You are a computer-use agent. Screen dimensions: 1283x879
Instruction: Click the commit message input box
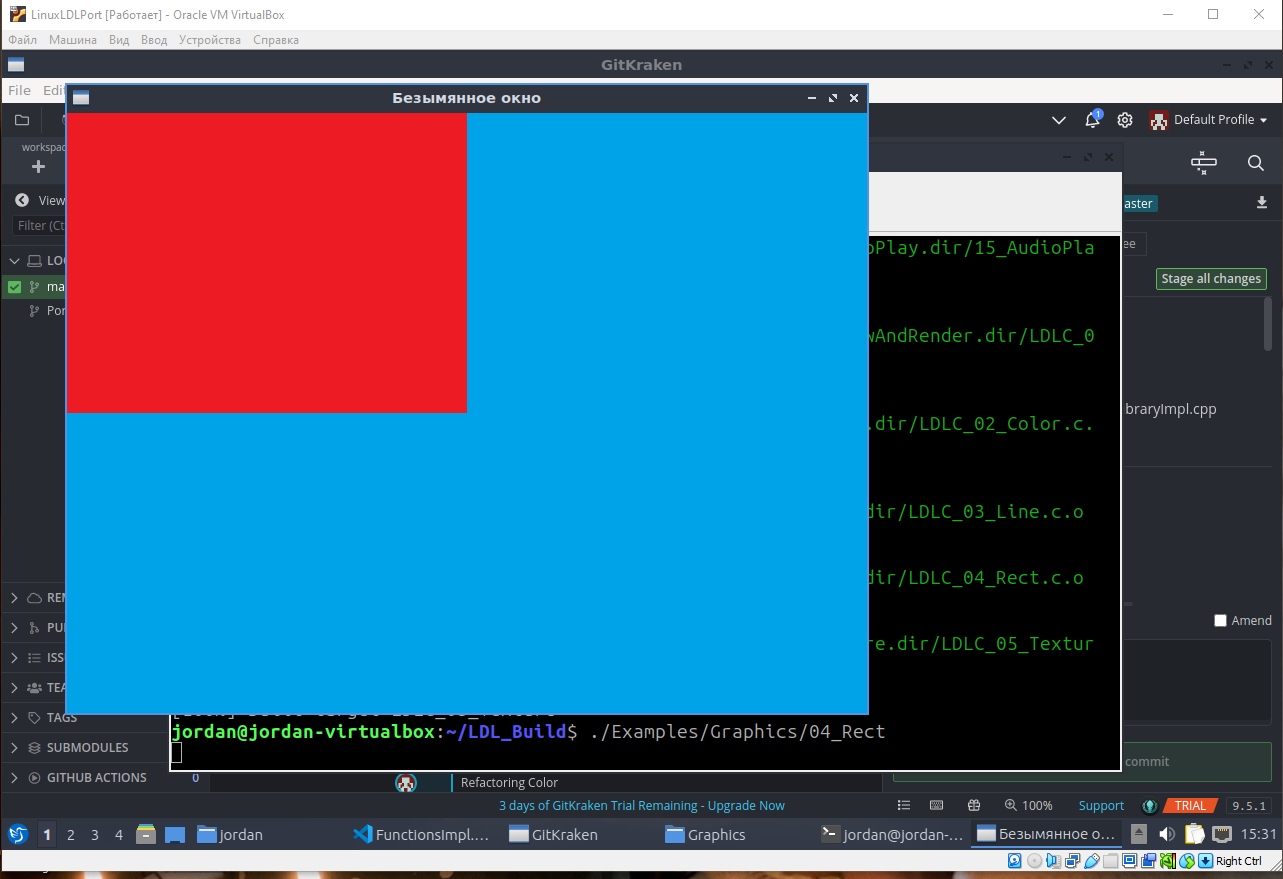point(1195,681)
